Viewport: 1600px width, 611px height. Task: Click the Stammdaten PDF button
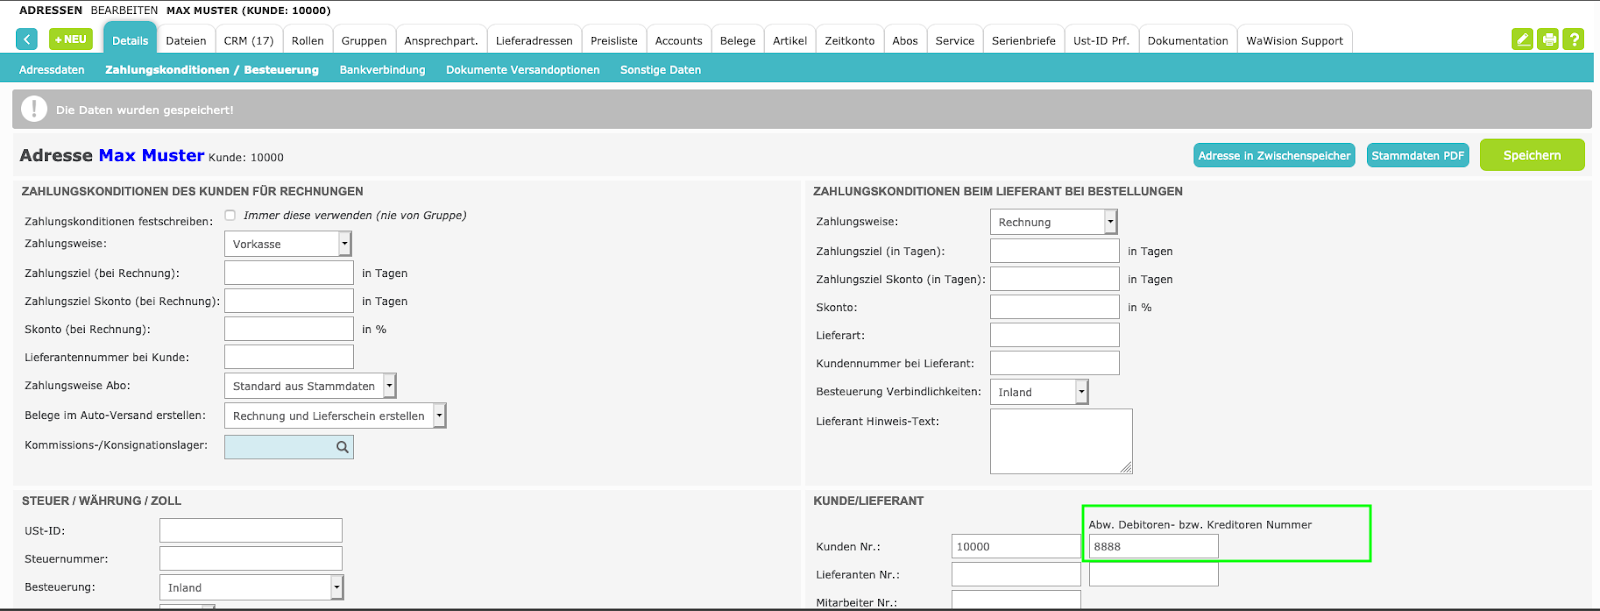click(x=1417, y=156)
